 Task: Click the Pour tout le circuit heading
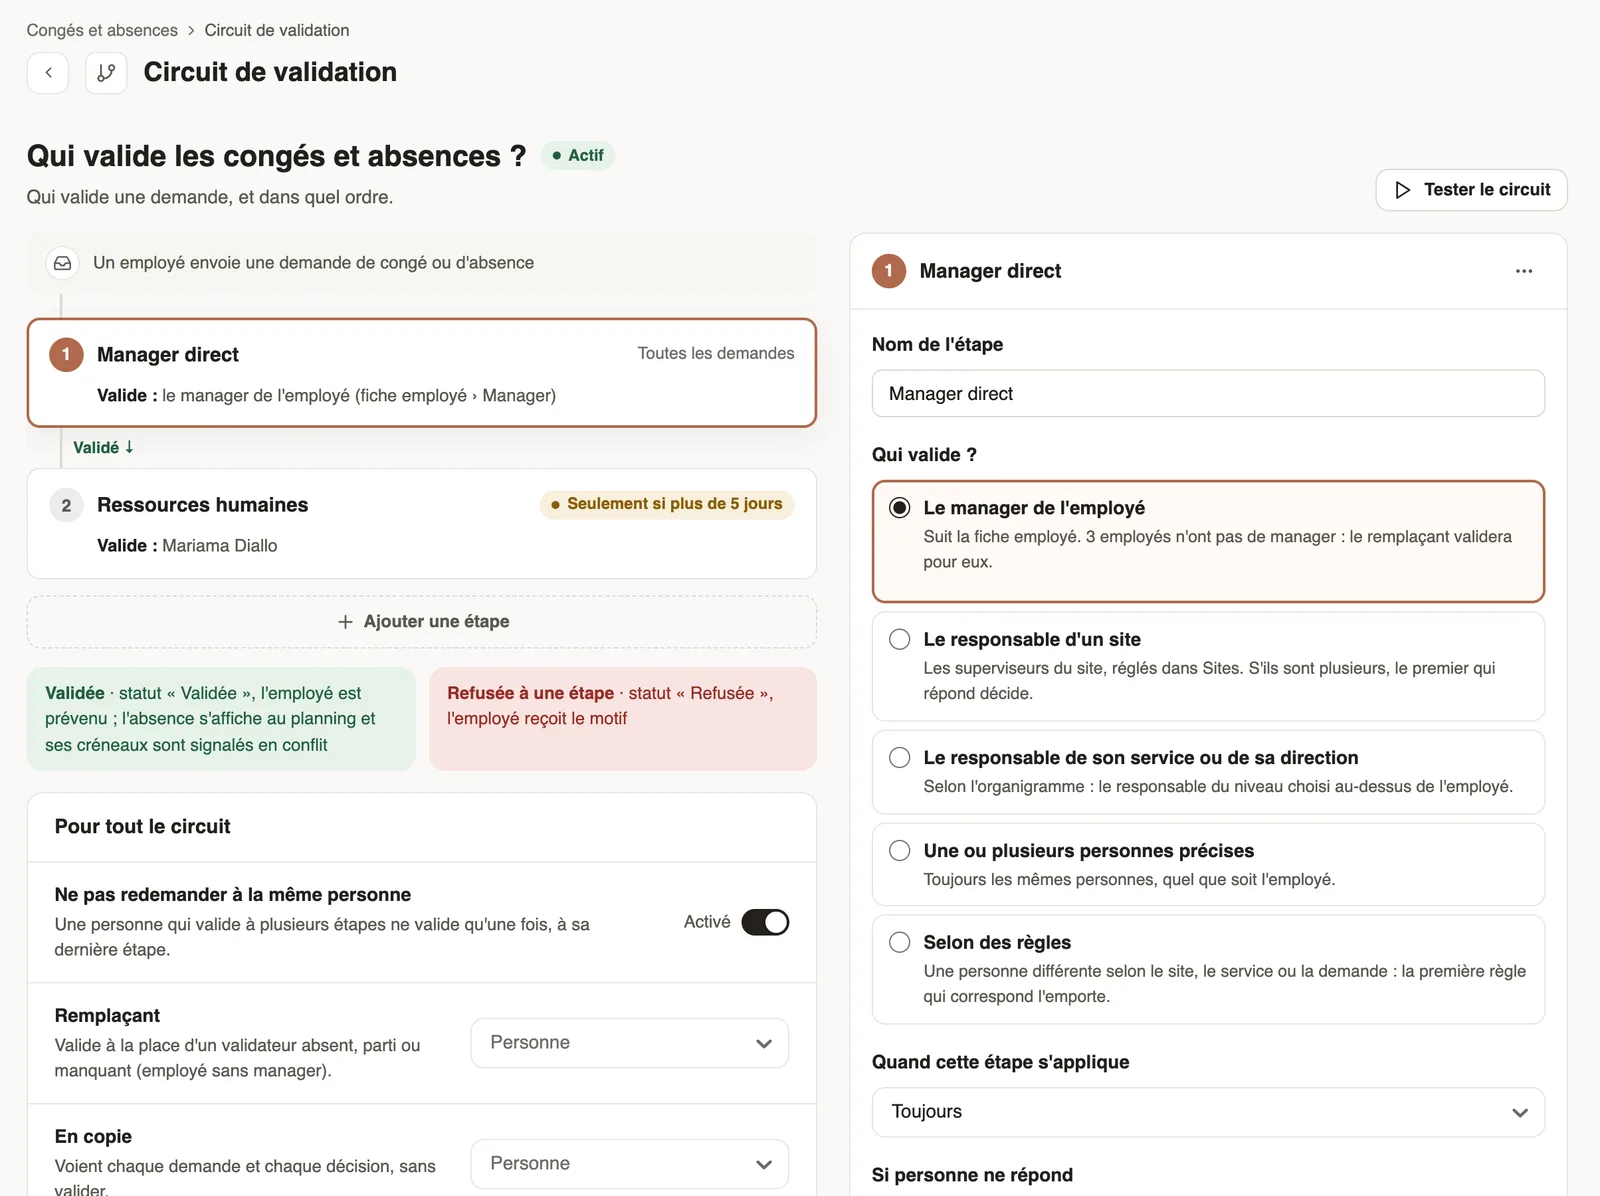142,827
